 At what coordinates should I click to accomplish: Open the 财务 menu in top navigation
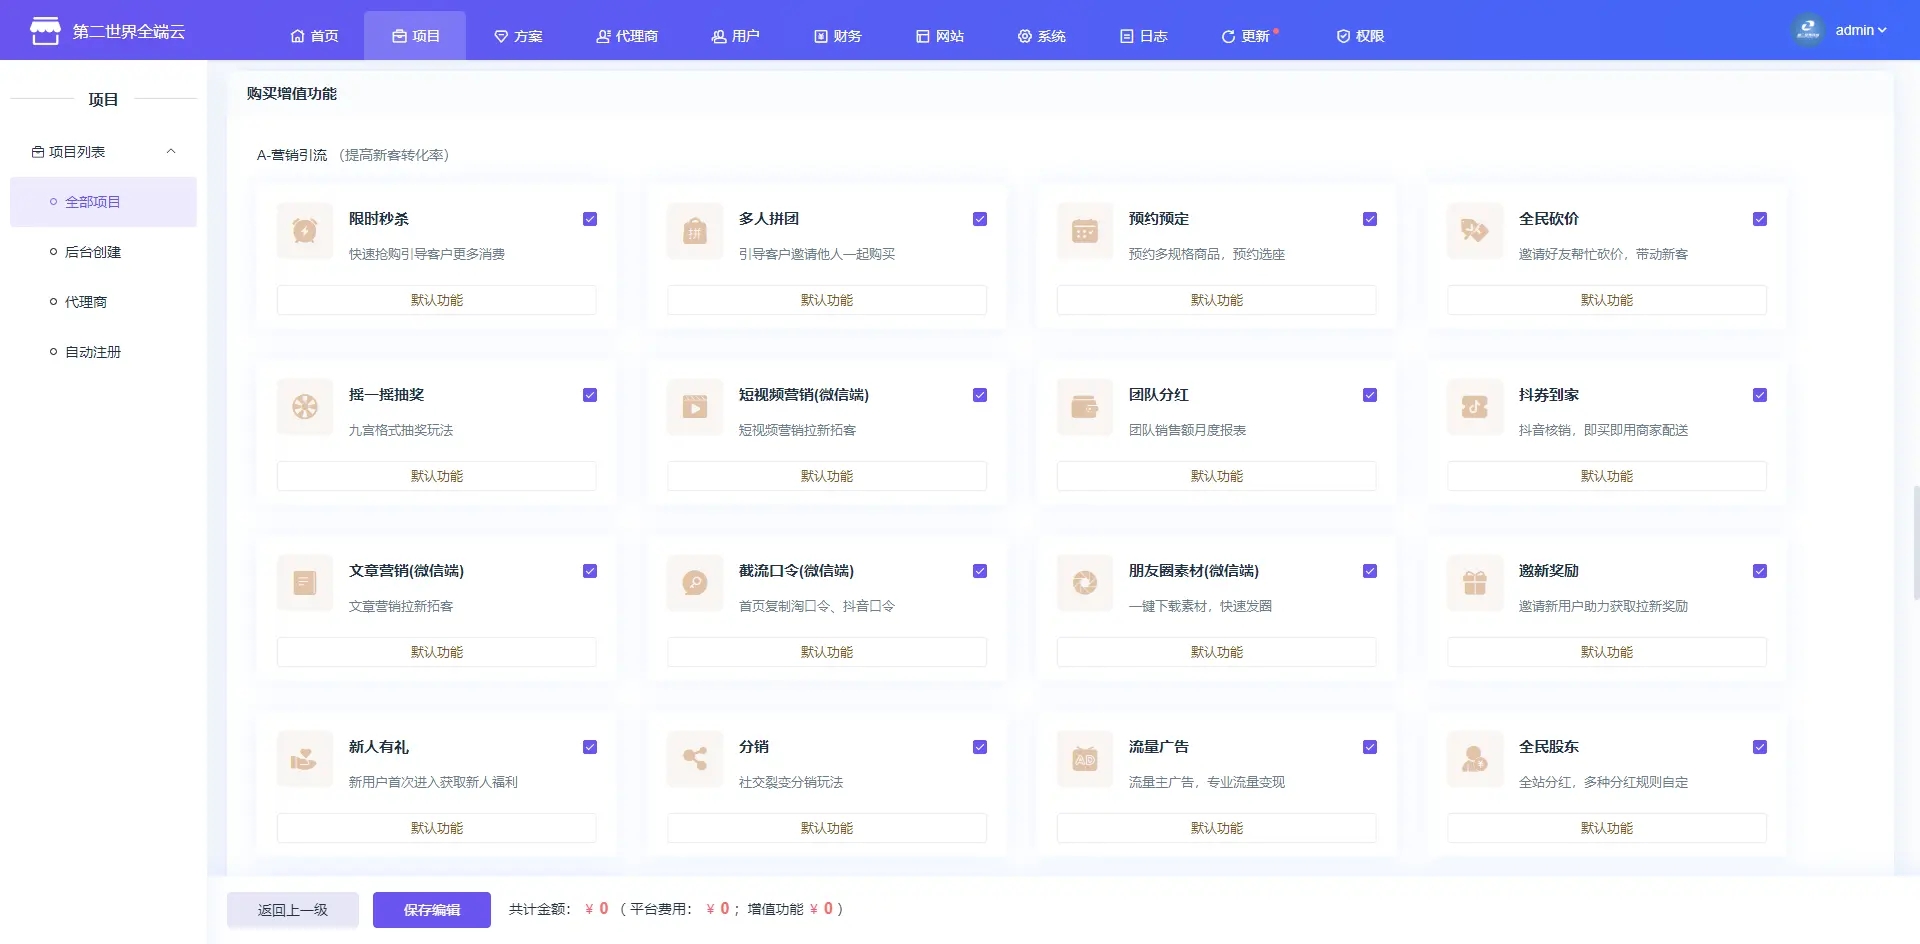click(x=838, y=36)
